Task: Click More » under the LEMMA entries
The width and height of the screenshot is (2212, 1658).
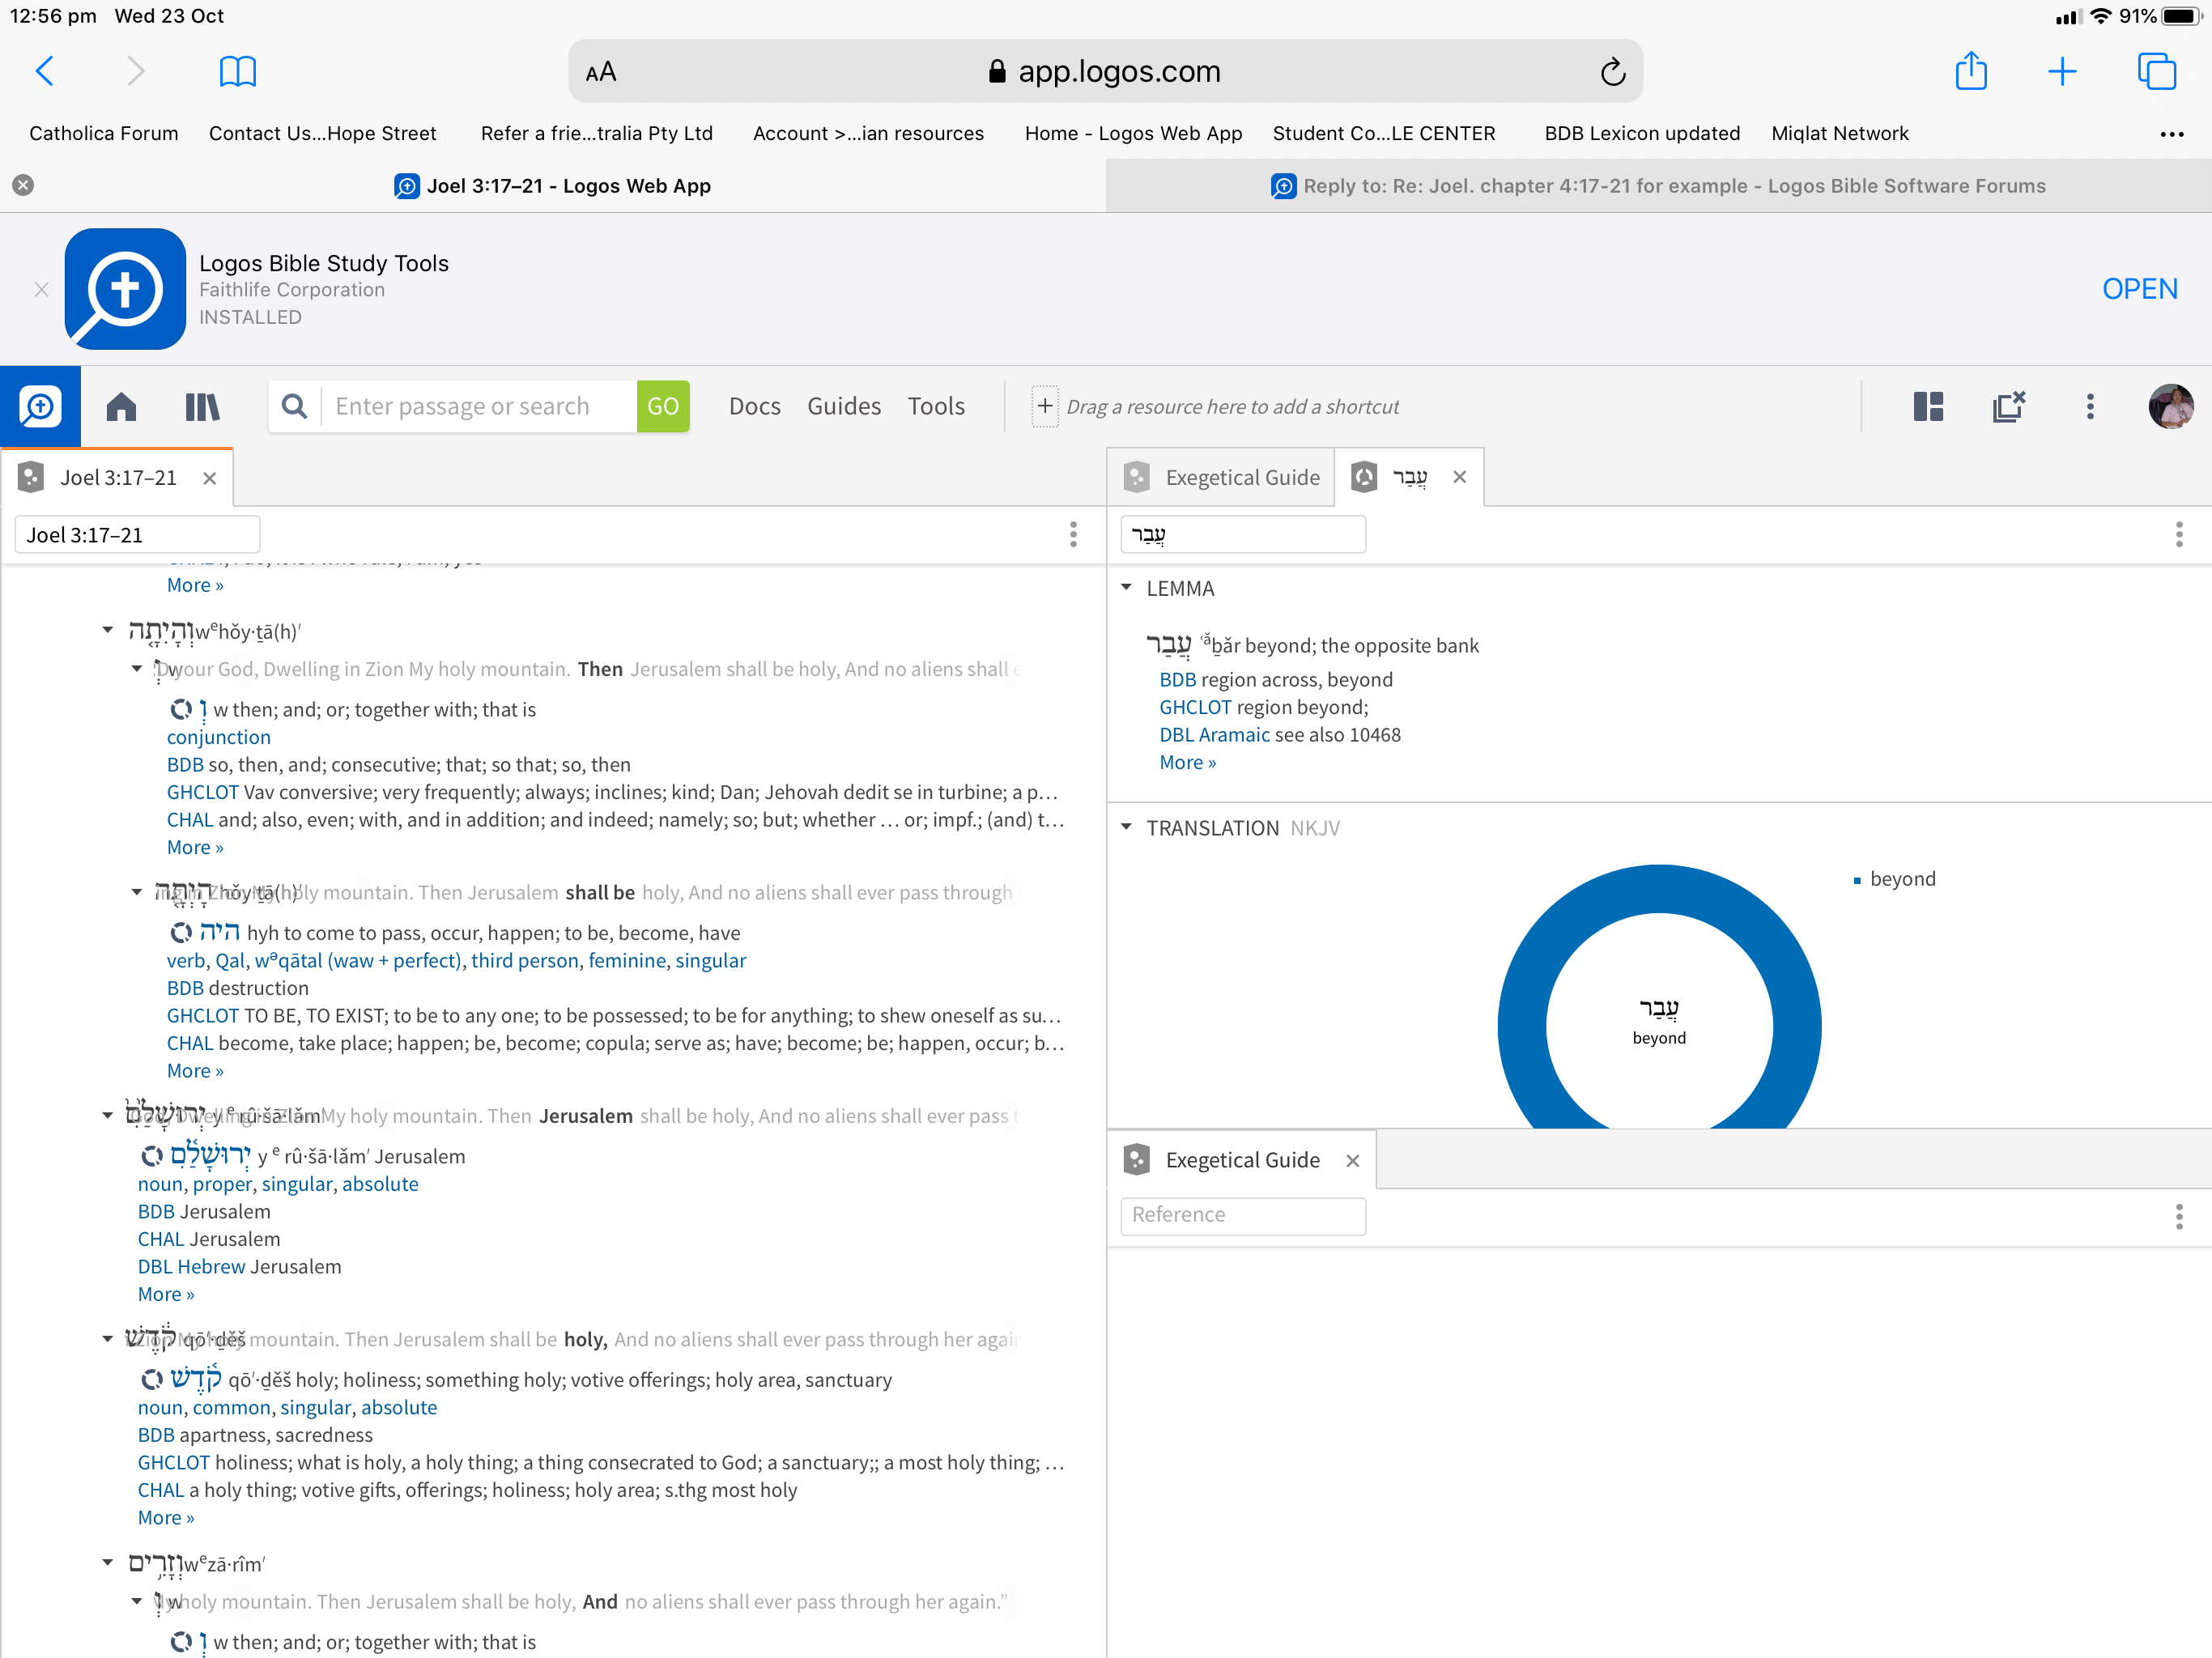Action: click(x=1187, y=762)
